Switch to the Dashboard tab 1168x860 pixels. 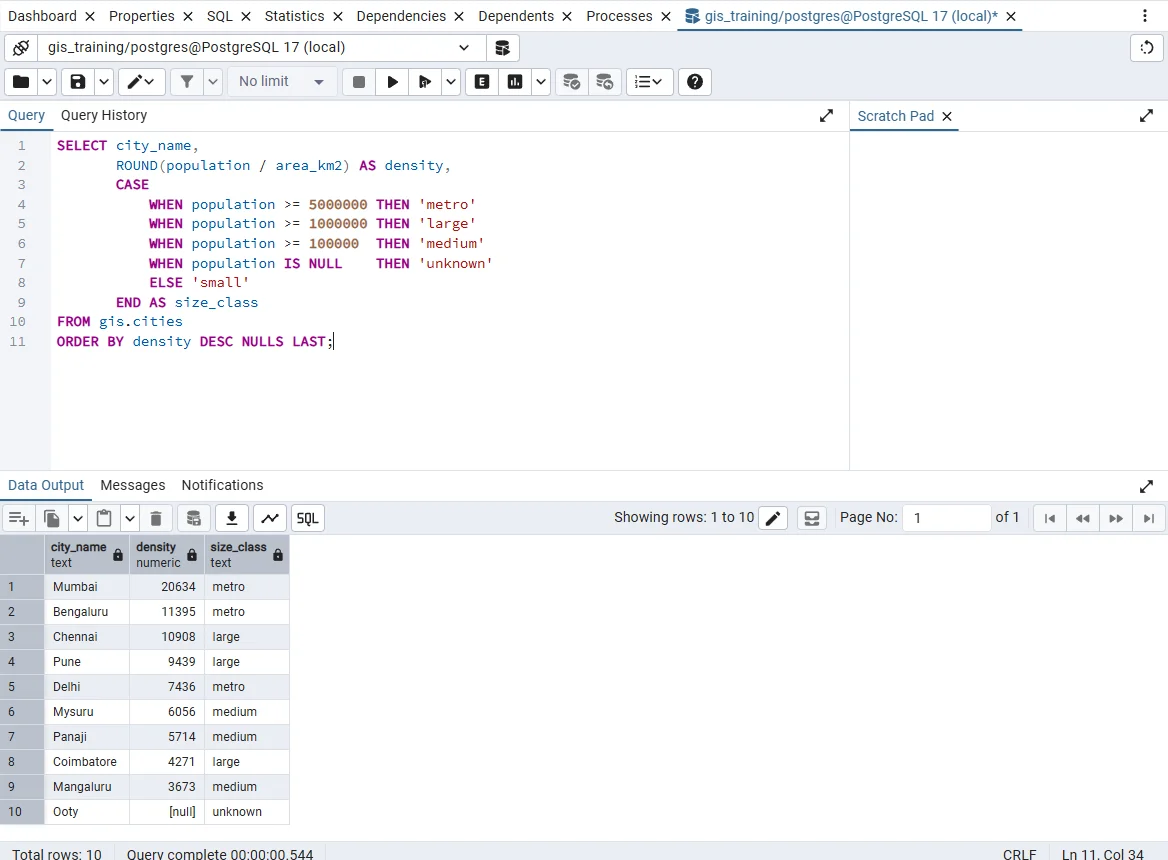click(x=42, y=16)
